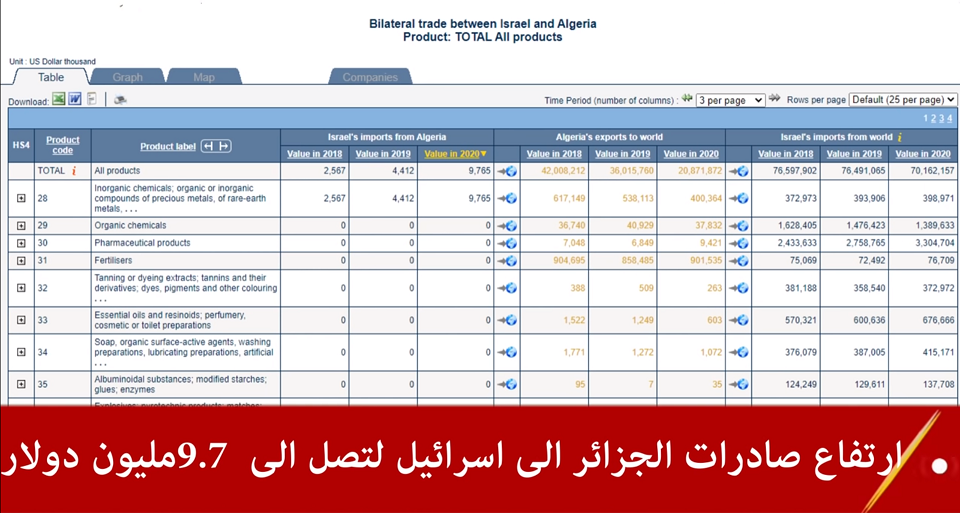The width and height of the screenshot is (960, 513).
Task: Expand product code 31 Fertilisers
Action: [21, 261]
